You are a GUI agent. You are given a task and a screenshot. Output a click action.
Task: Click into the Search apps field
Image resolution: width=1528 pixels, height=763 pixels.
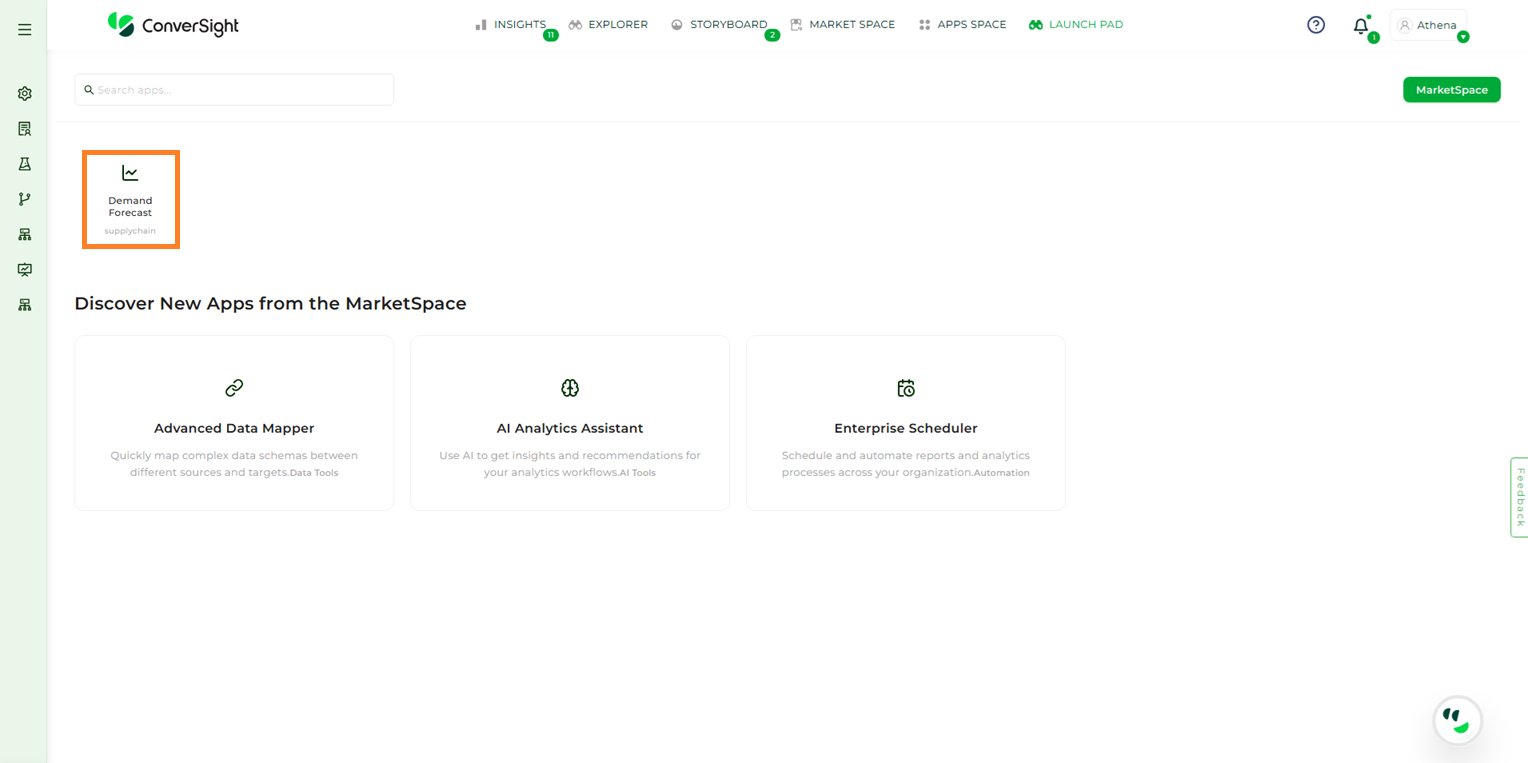pyautogui.click(x=234, y=90)
